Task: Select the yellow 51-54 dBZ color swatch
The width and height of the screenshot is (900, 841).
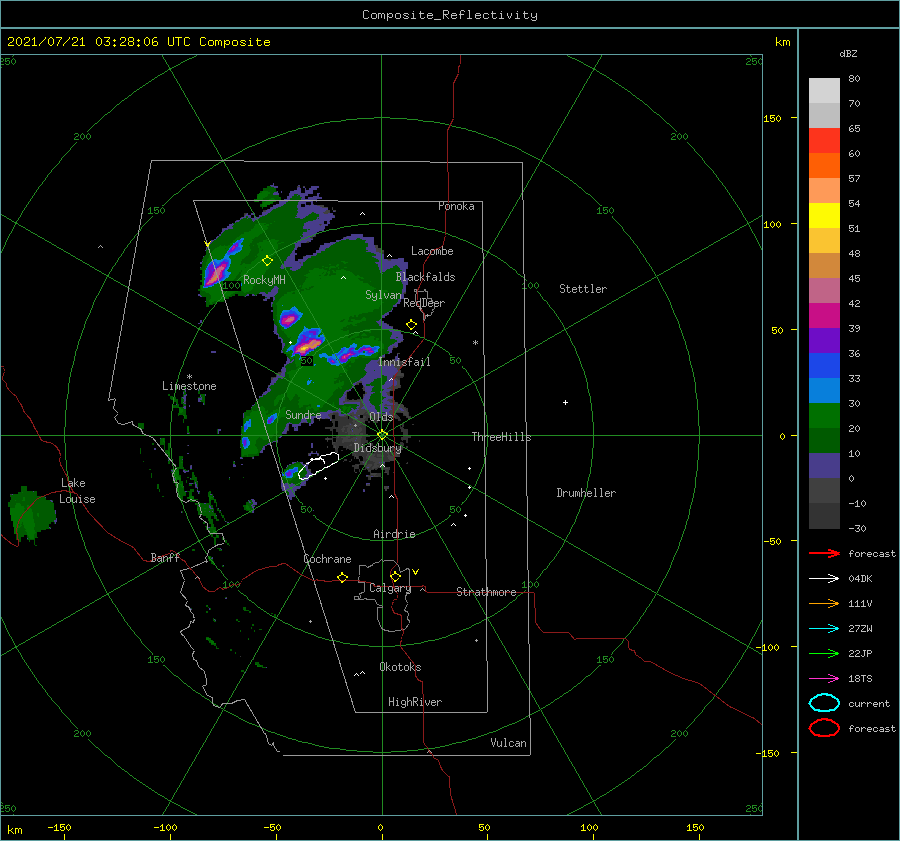Action: [824, 216]
